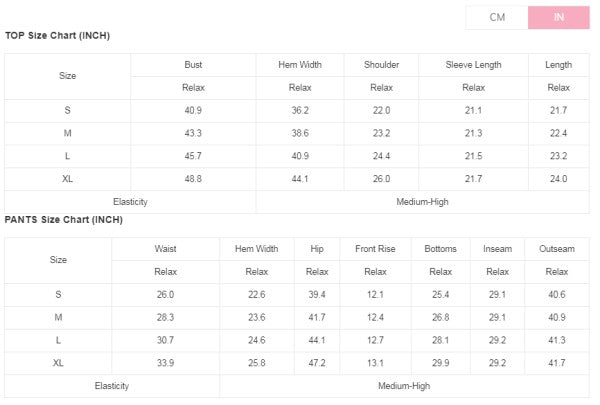Select the Hip column header

[317, 248]
